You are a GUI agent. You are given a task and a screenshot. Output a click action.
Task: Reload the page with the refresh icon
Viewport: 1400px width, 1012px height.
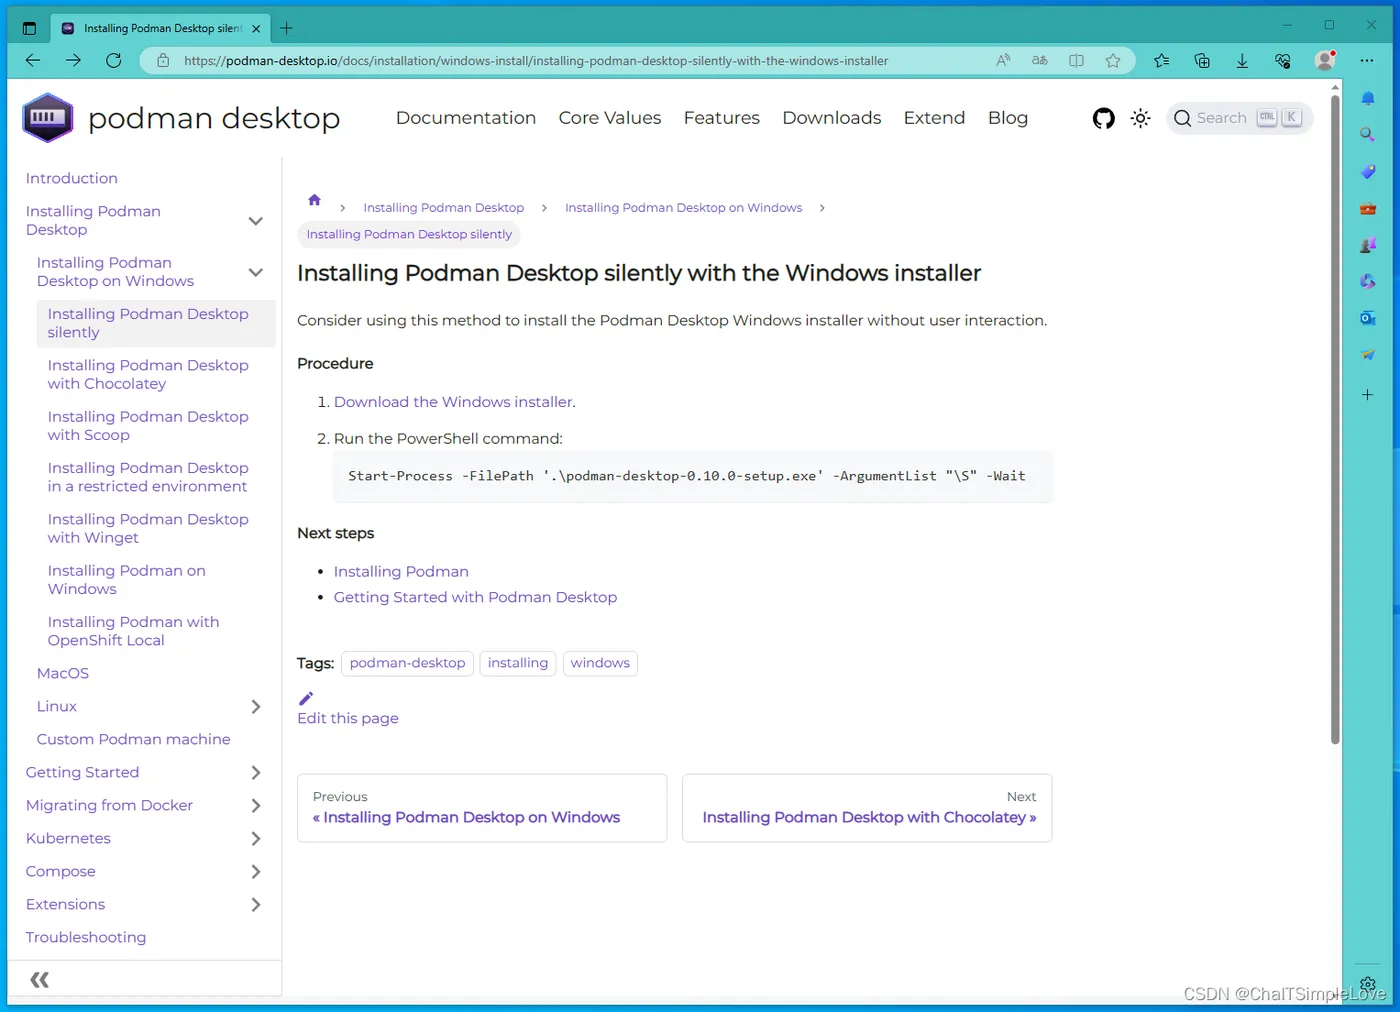(114, 61)
